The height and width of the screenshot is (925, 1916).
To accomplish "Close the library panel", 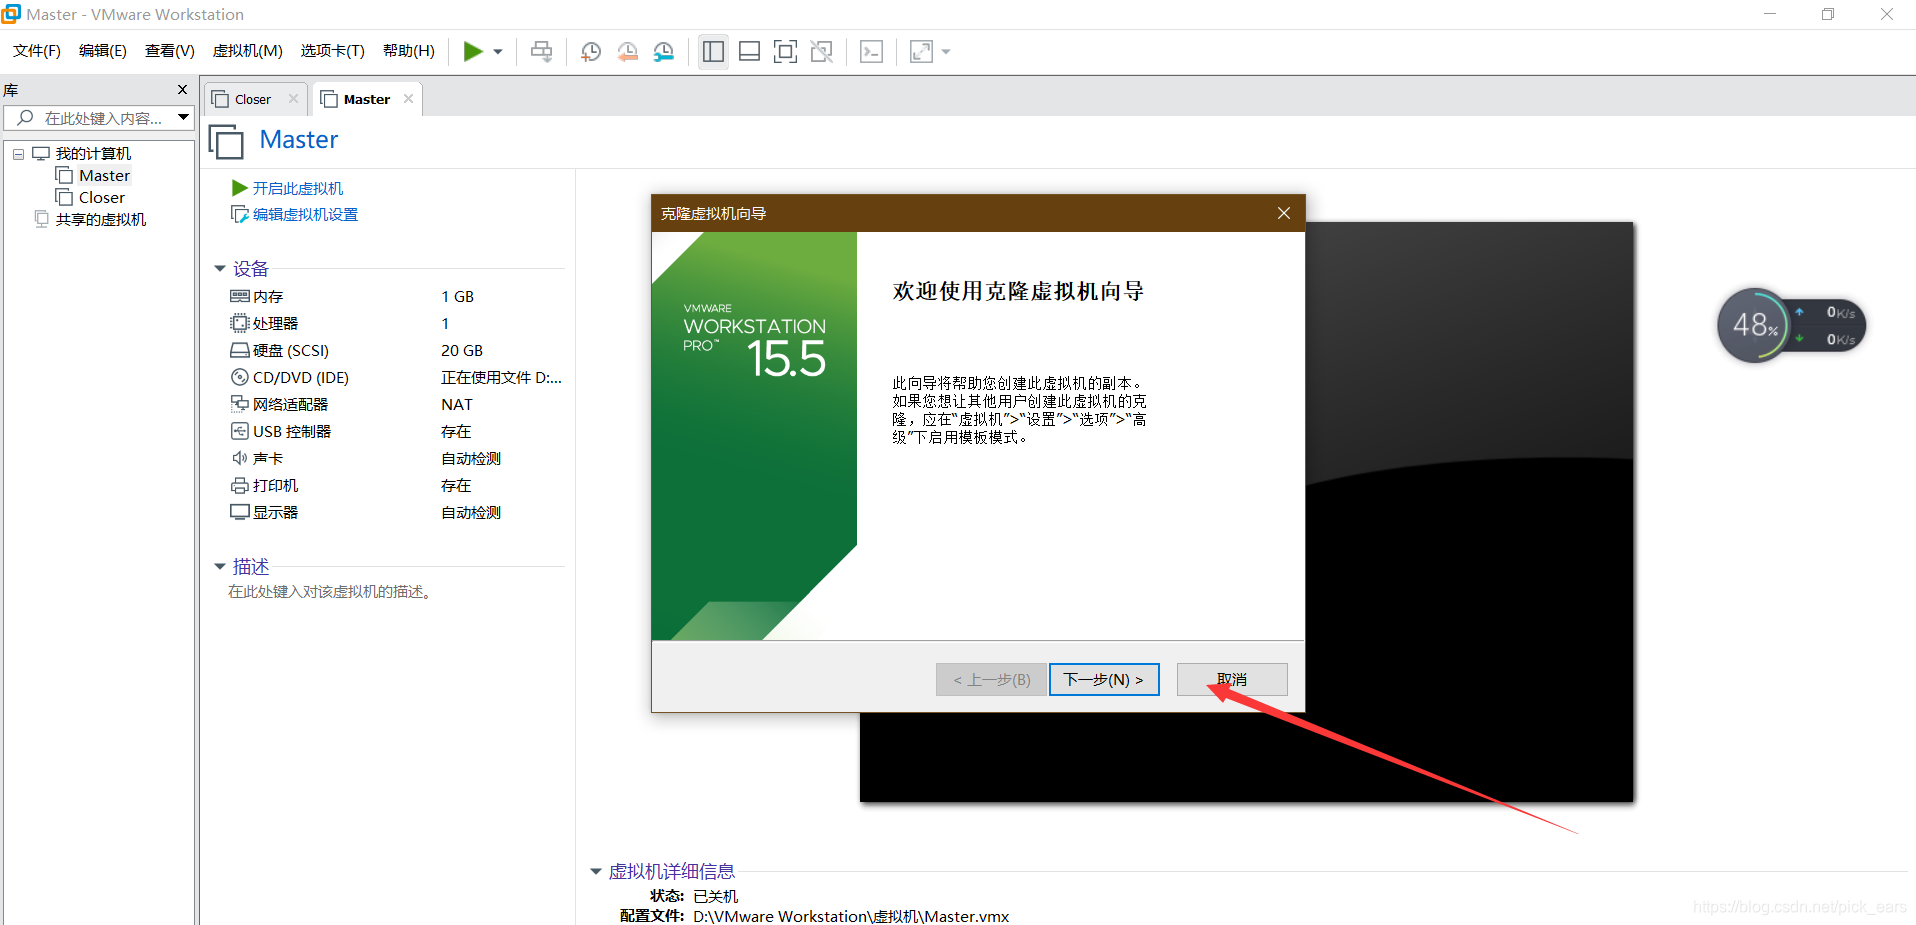I will 182,89.
